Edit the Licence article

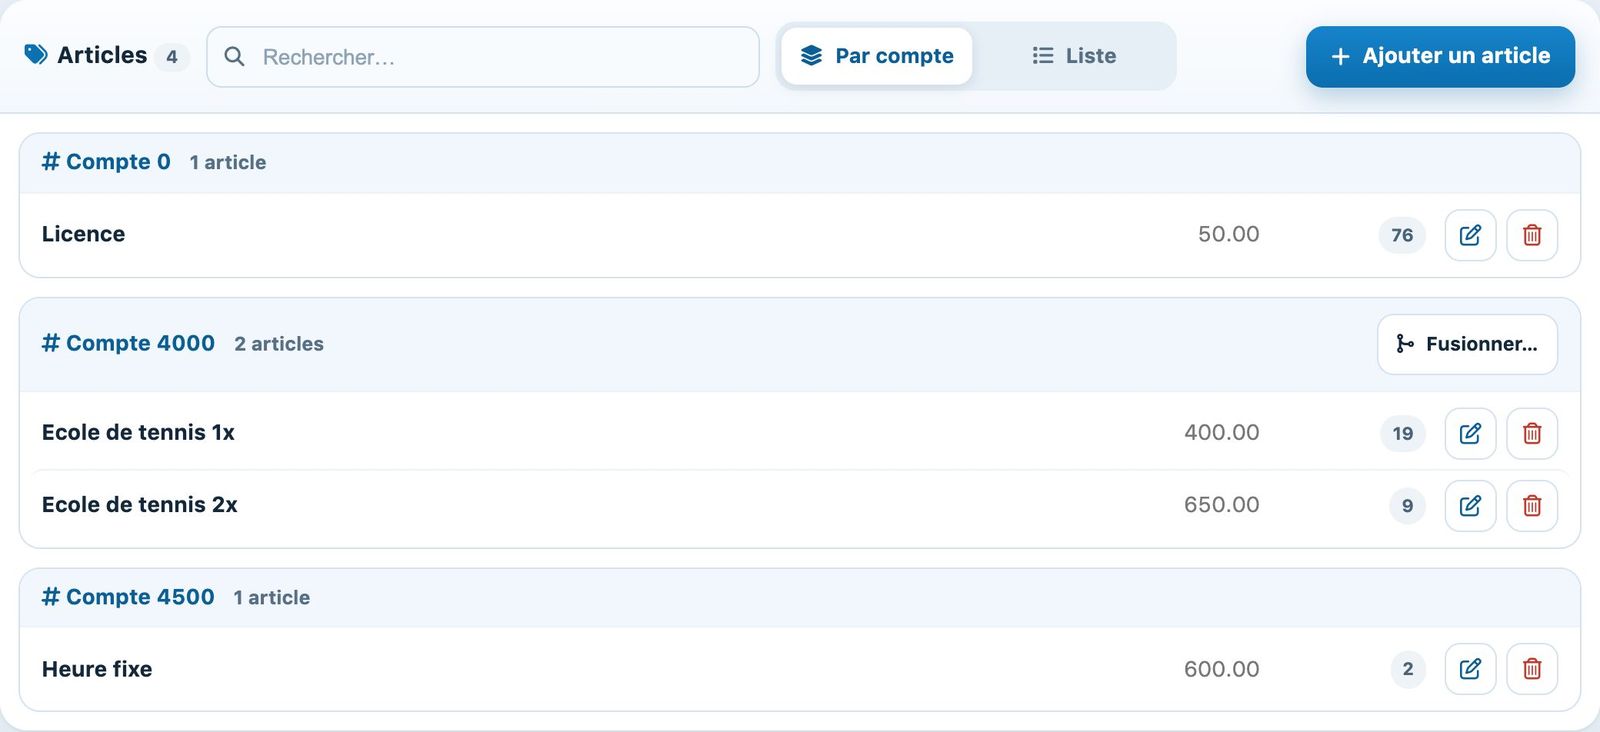[x=1470, y=235]
